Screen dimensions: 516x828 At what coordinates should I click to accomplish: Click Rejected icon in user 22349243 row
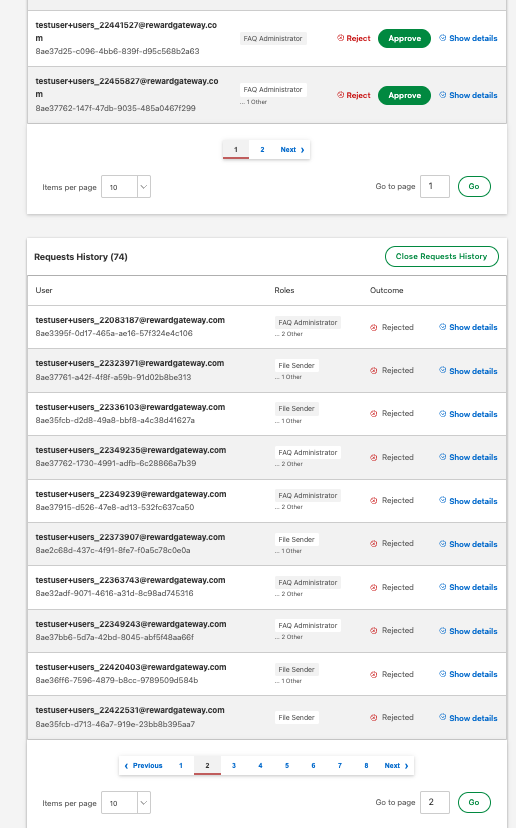click(373, 631)
